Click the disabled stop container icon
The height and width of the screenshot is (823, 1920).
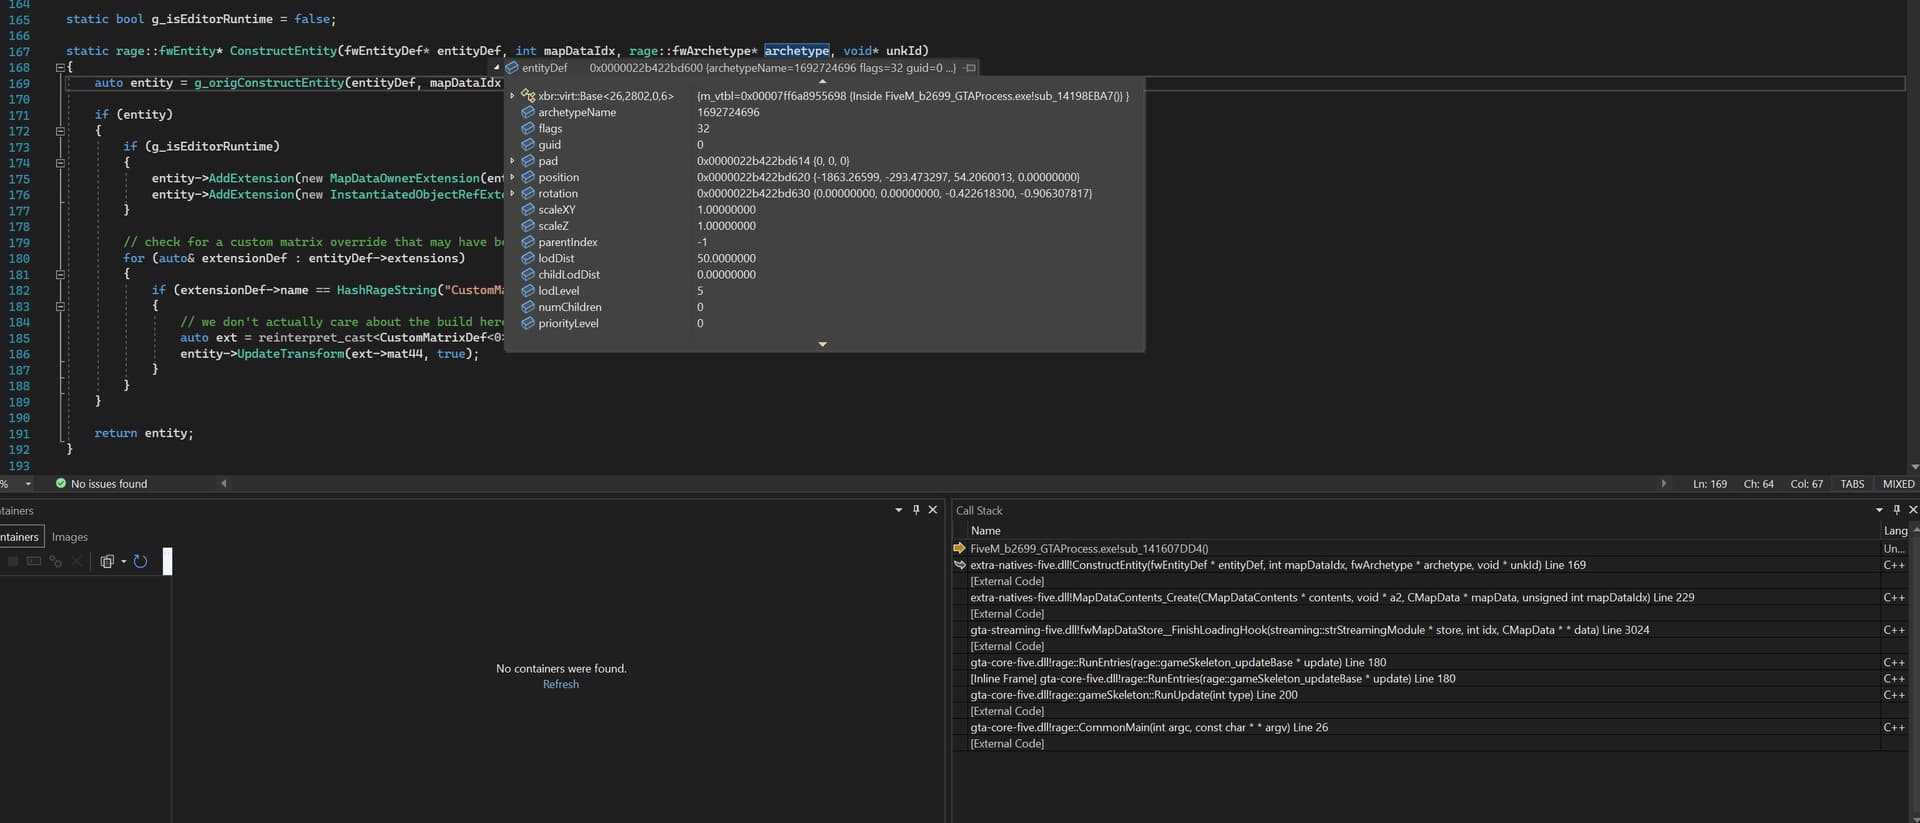(13, 562)
